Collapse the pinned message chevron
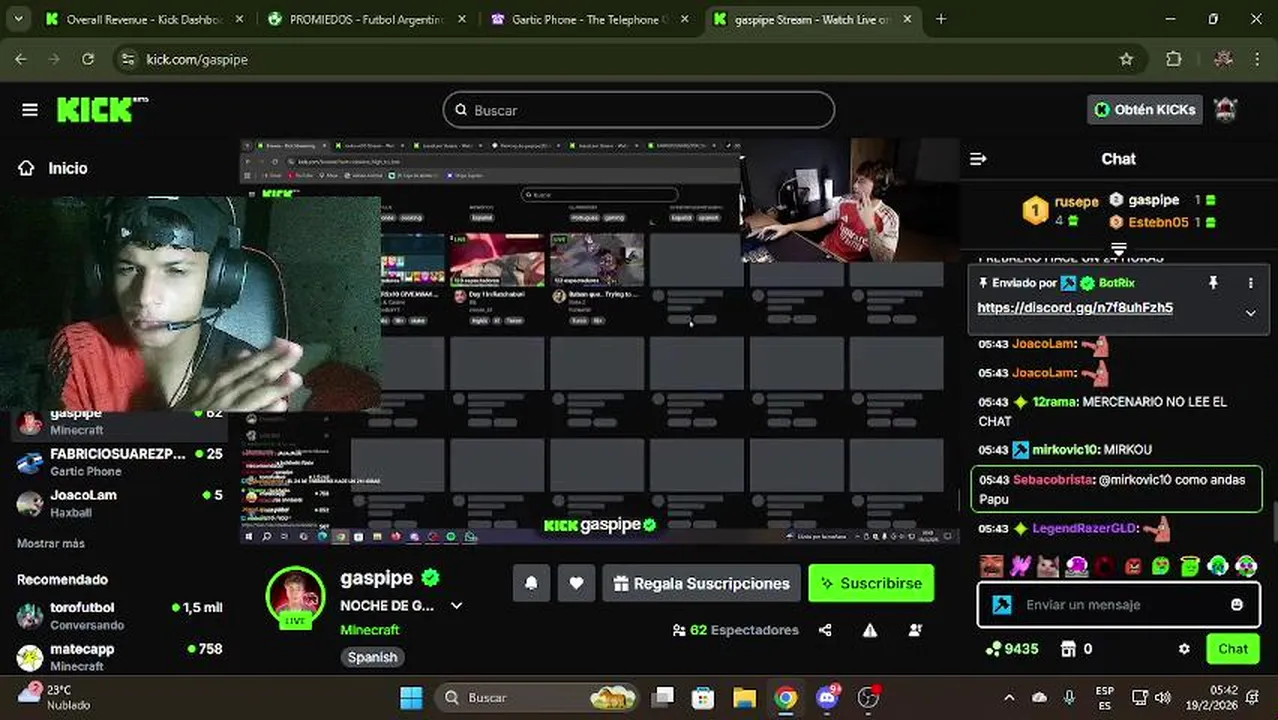The width and height of the screenshot is (1278, 720). (1250, 313)
